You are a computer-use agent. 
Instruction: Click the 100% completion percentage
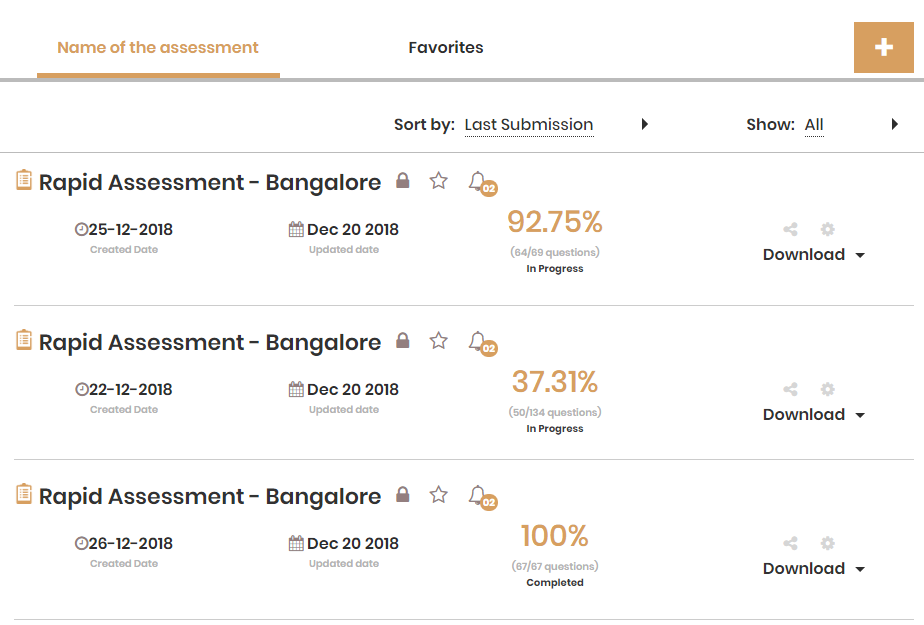pyautogui.click(x=555, y=536)
